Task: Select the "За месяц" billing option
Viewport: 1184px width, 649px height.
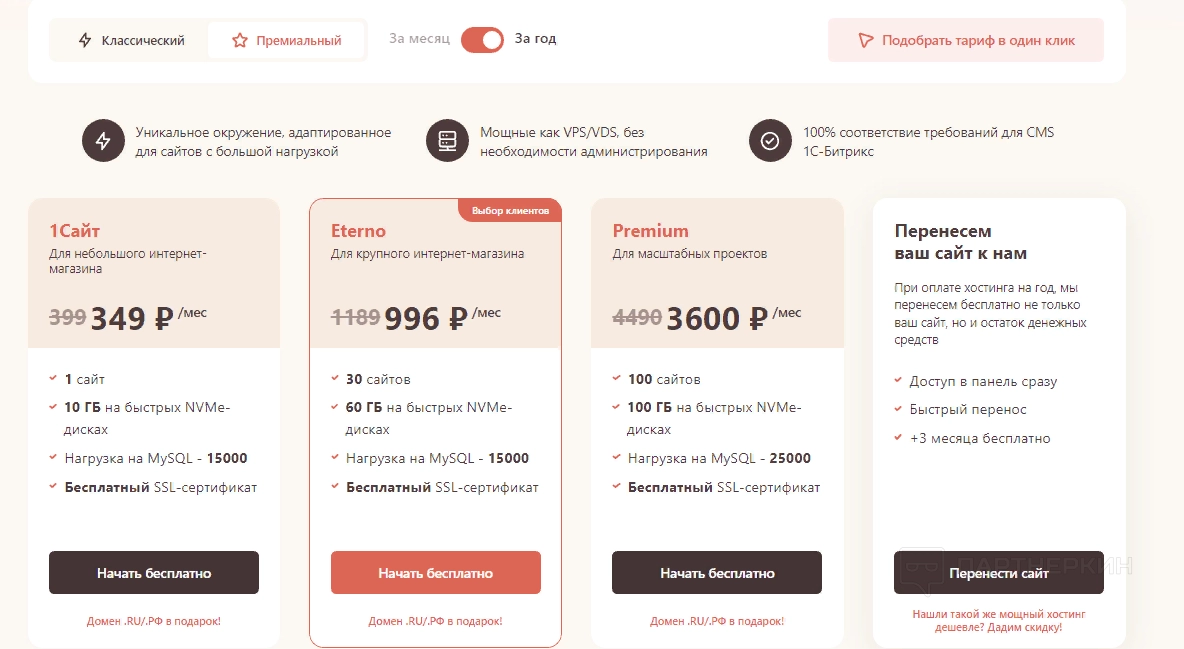Action: pyautogui.click(x=419, y=40)
